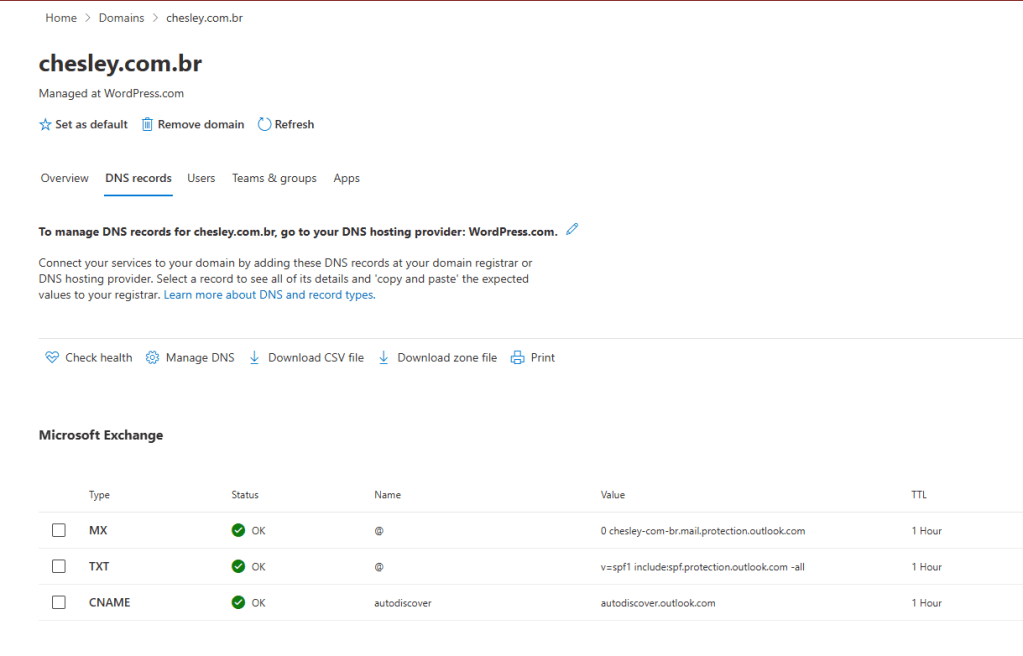Screen dimensions: 1023x656
Task: Click the circular Refresh icon
Action: (264, 125)
